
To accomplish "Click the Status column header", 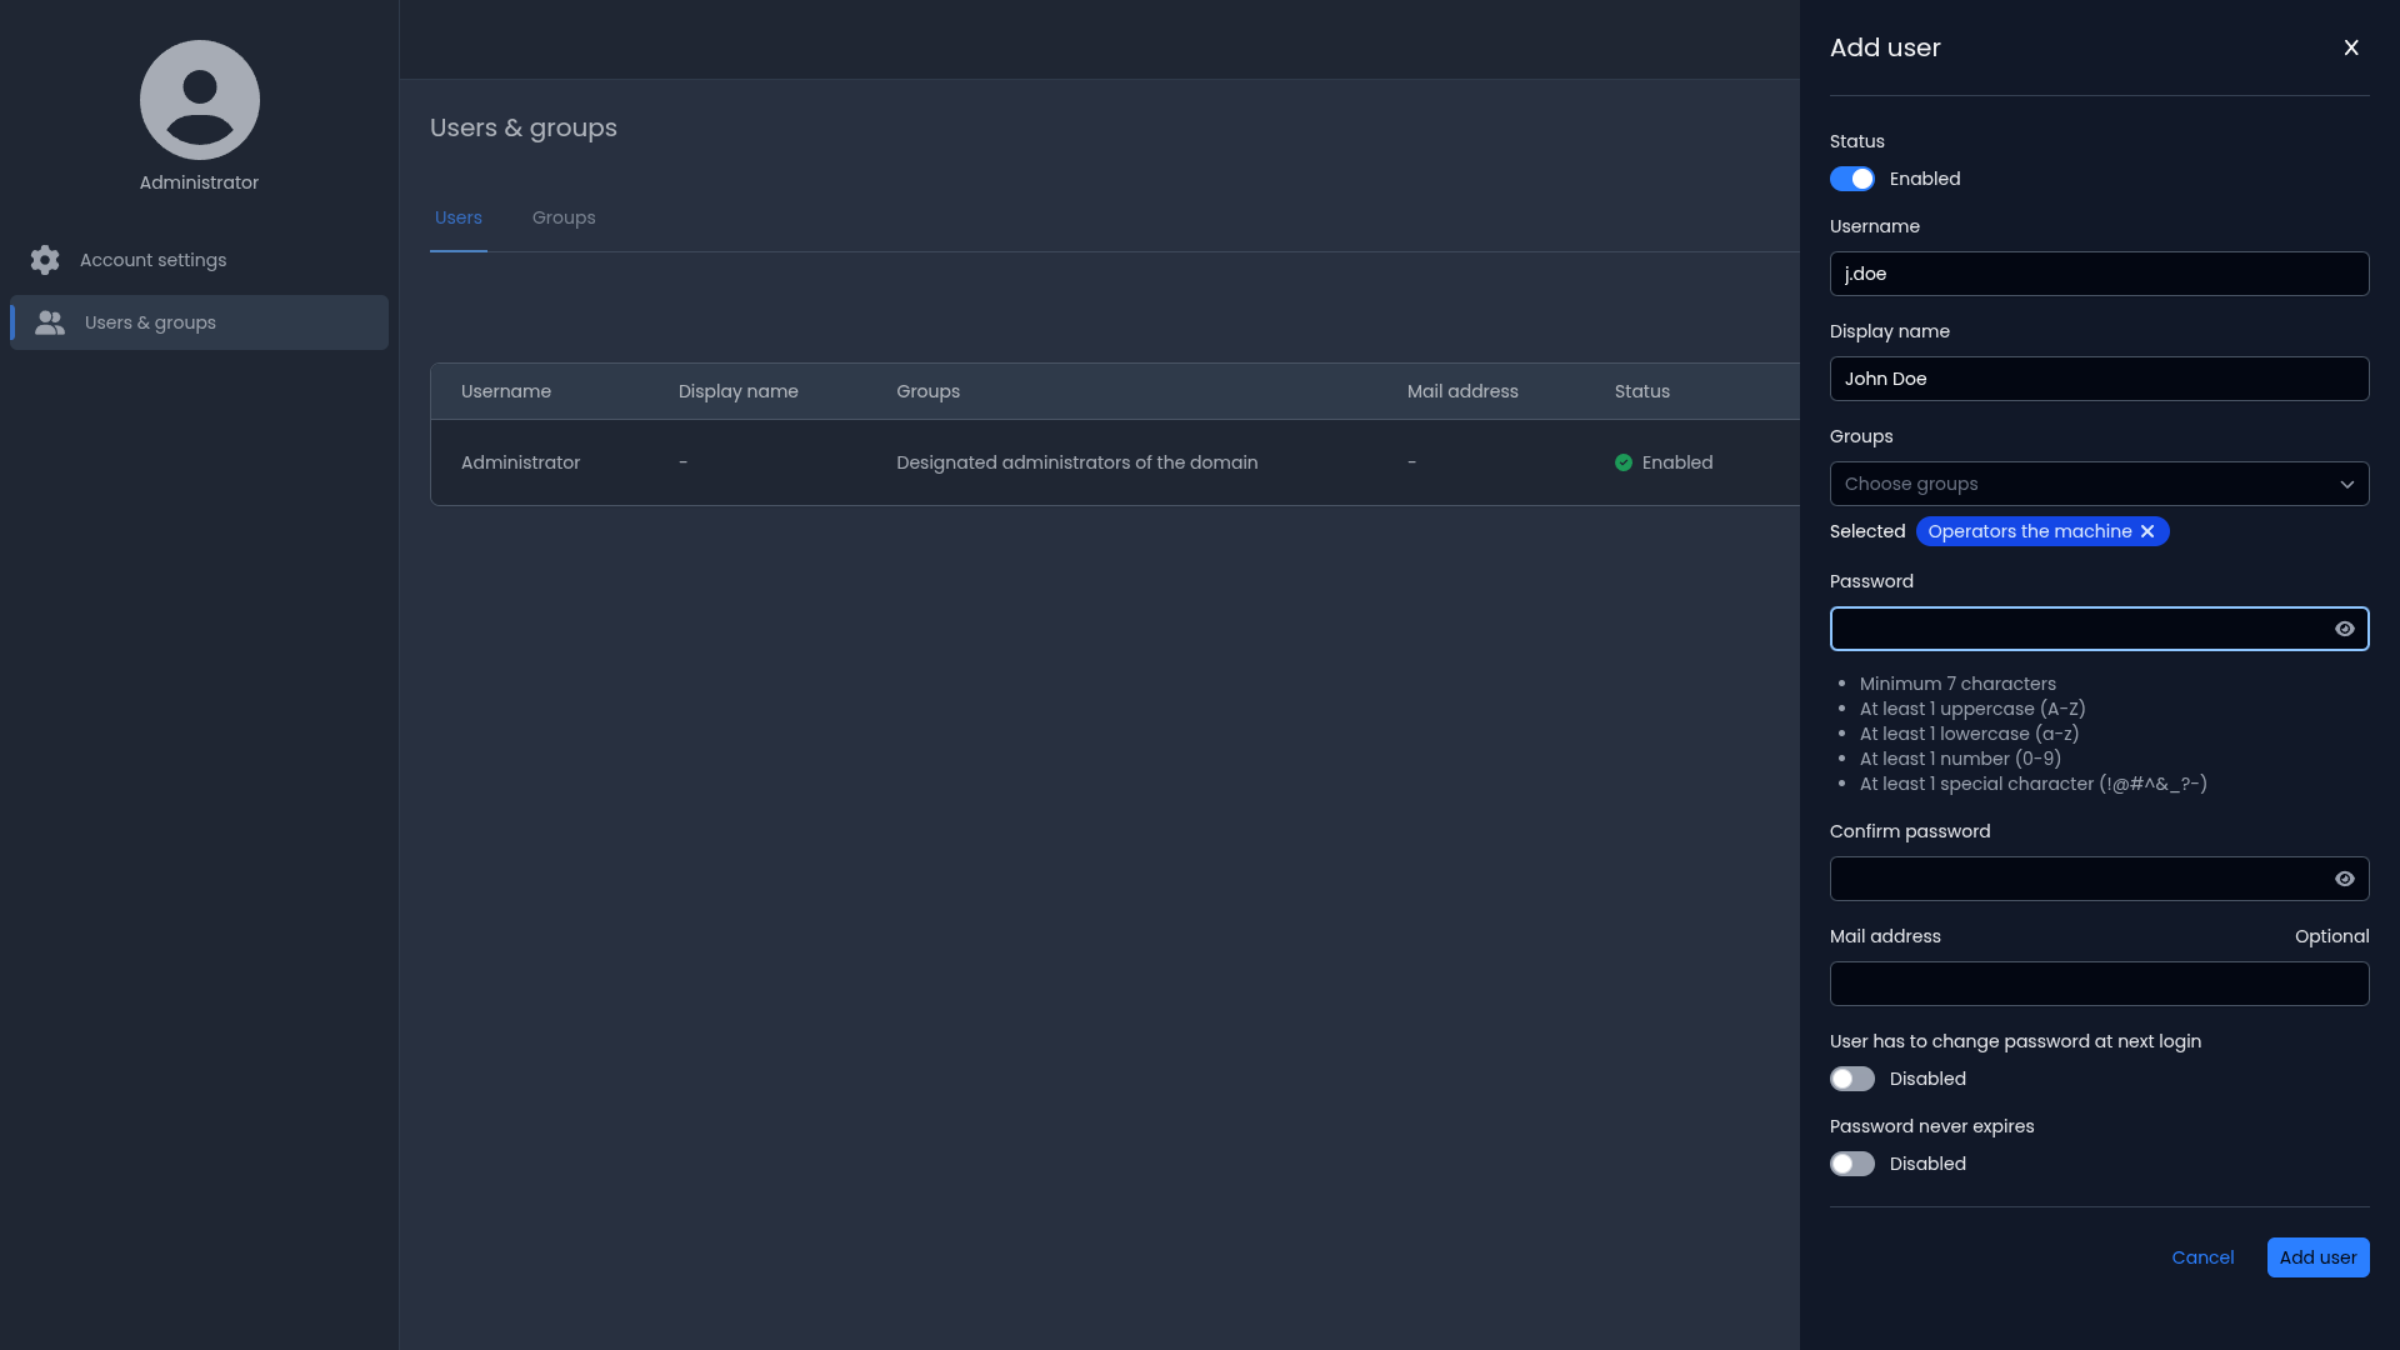I will (1642, 391).
